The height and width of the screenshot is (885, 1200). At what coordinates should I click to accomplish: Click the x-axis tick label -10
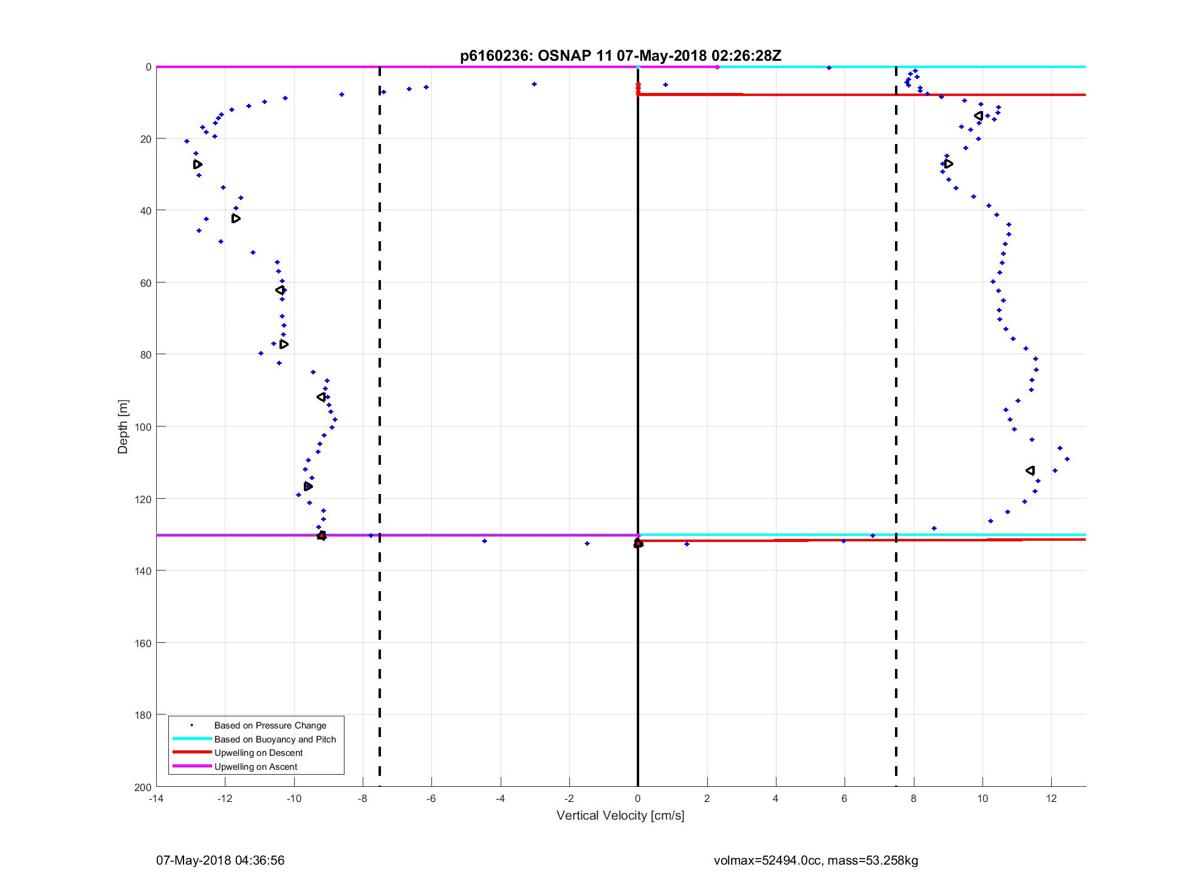[294, 799]
